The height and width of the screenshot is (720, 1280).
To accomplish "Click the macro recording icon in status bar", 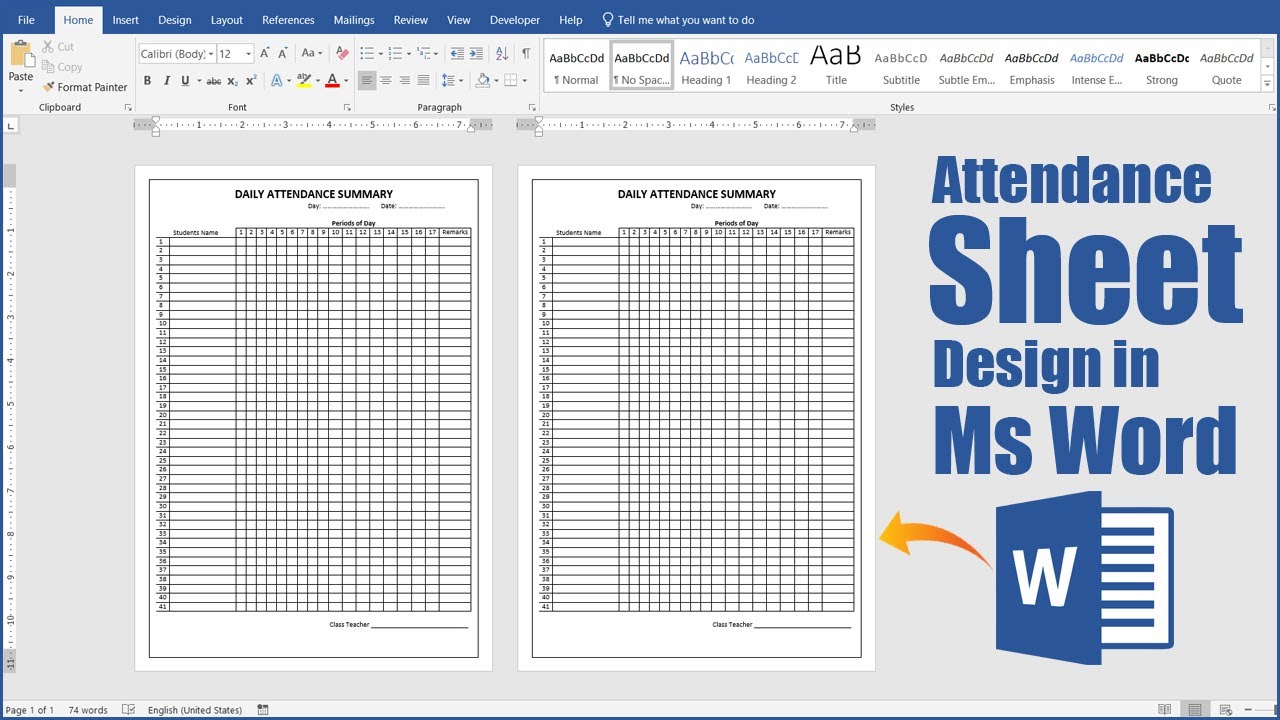I will (x=263, y=710).
